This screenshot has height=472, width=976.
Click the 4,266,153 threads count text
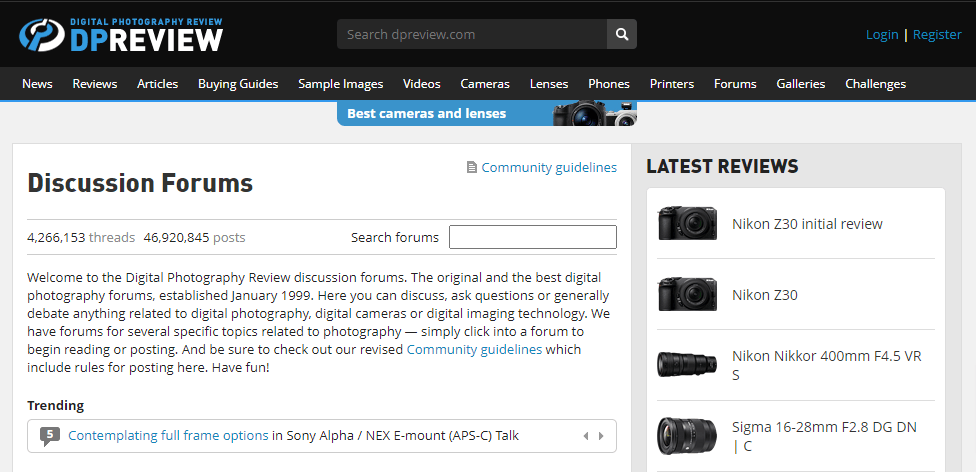pos(81,237)
